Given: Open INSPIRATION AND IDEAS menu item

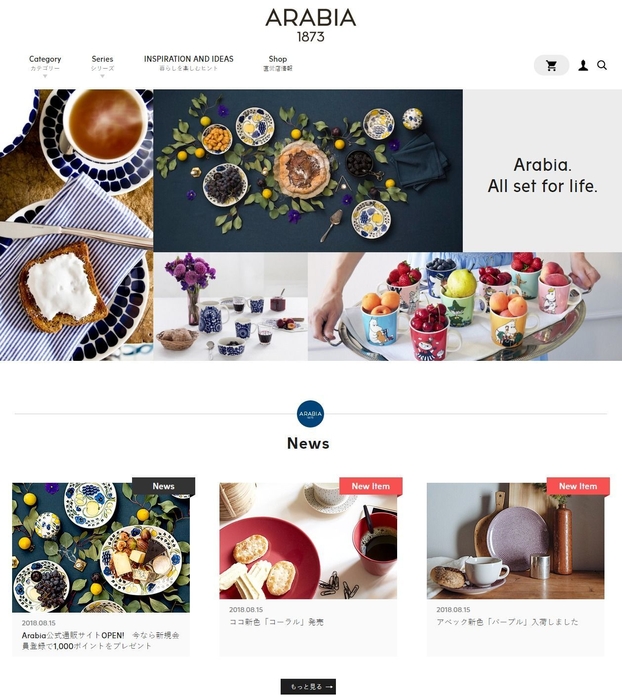Looking at the screenshot, I should [188, 63].
